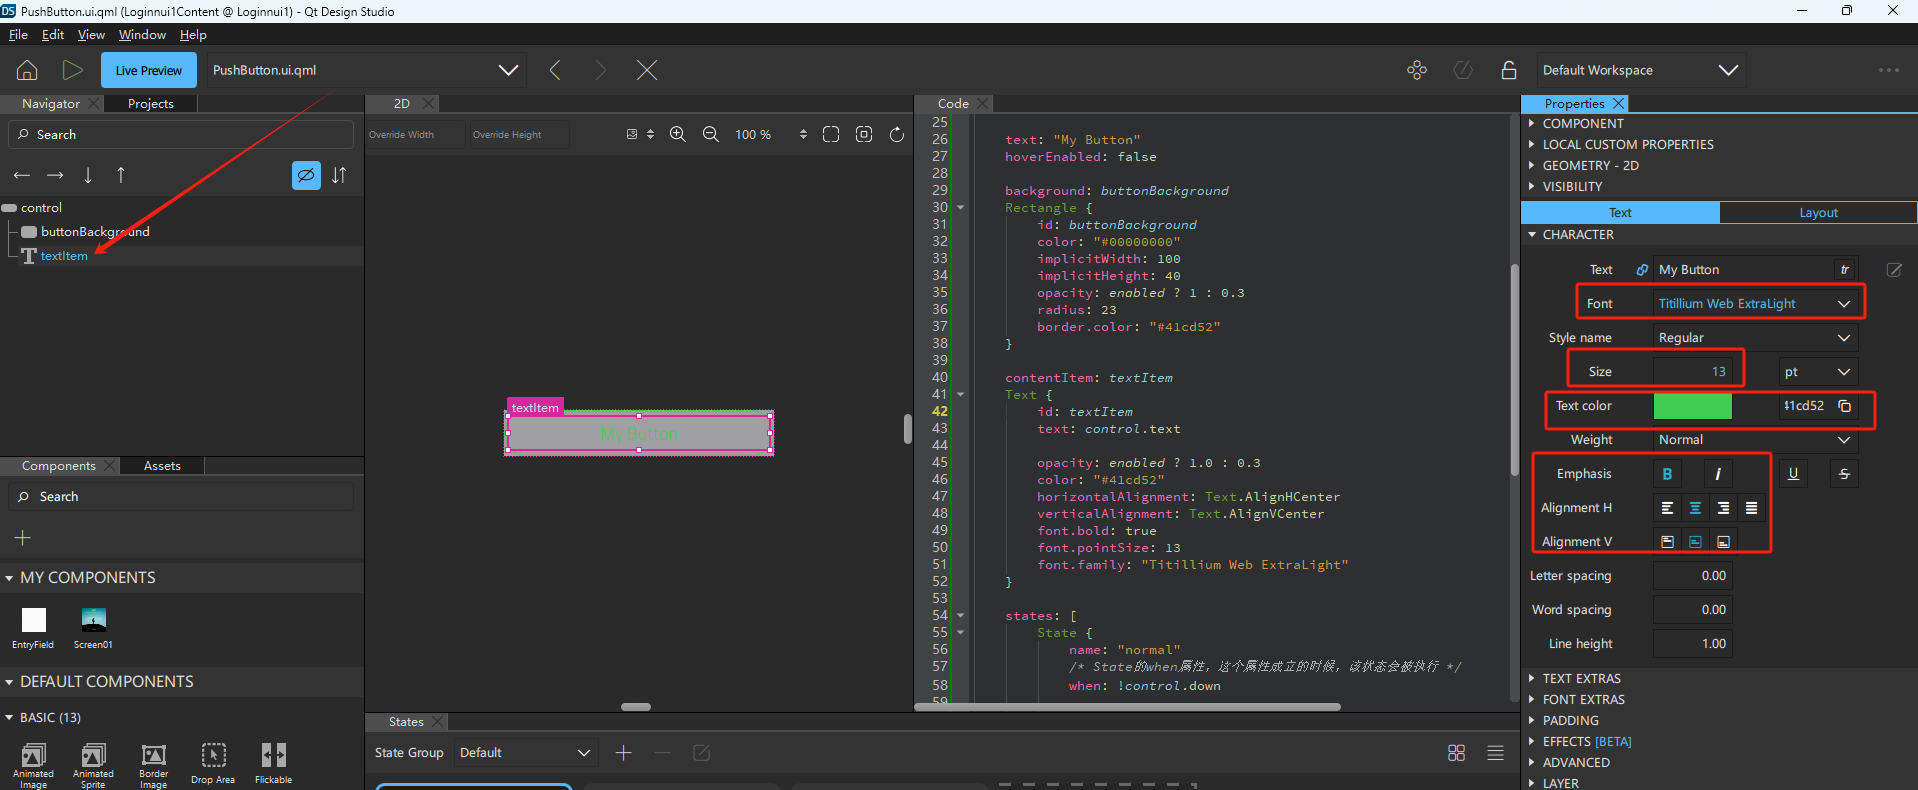Open the Style name dropdown
This screenshot has width=1918, height=790.
[1755, 338]
